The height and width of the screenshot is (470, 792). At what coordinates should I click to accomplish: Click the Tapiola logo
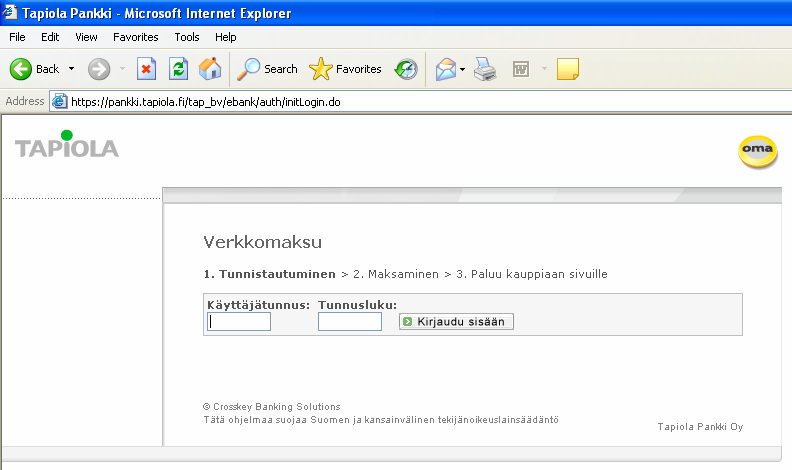click(x=67, y=144)
